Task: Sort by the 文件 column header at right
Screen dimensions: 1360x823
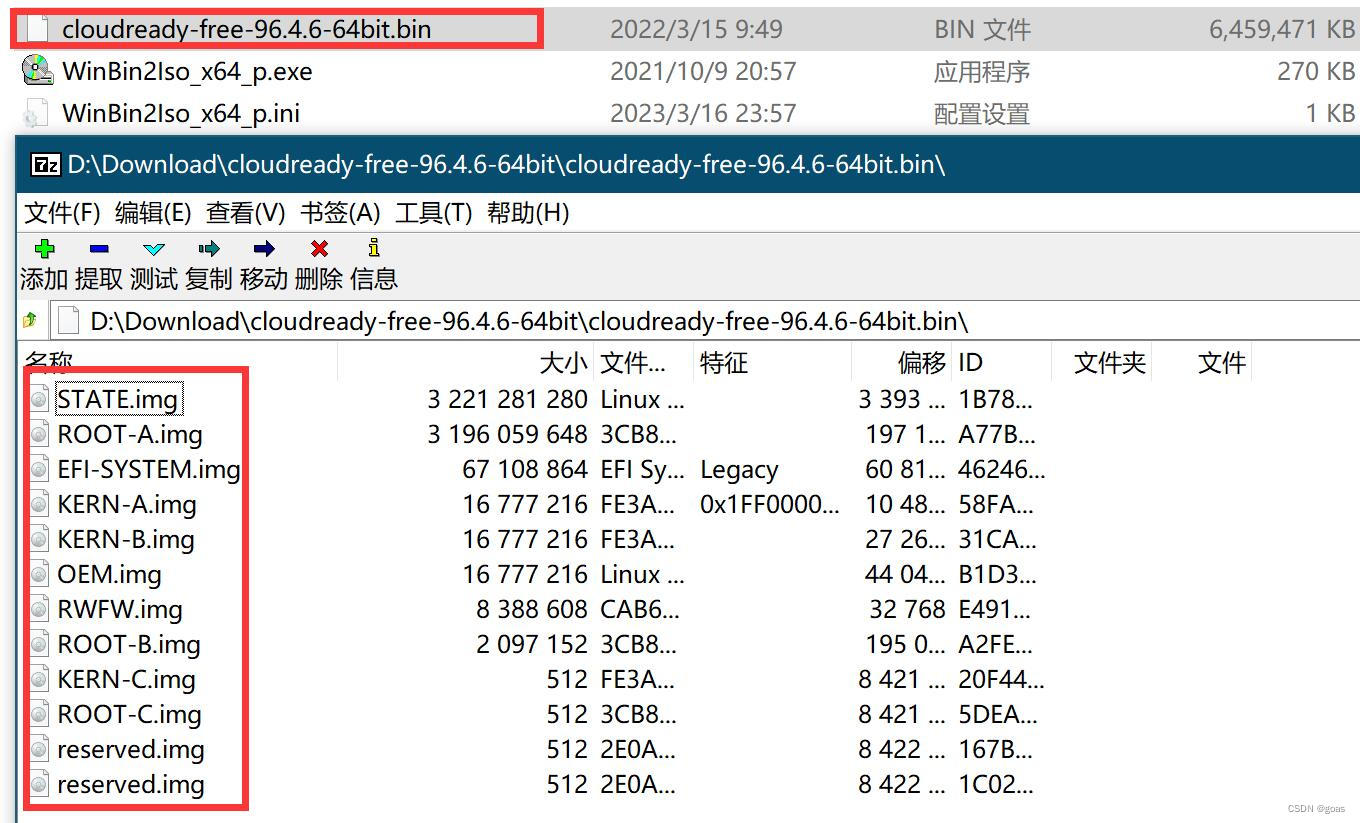Action: 1222,363
